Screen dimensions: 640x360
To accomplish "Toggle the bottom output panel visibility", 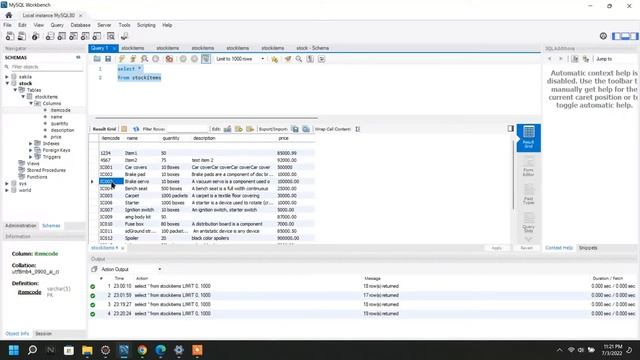I will point(625,36).
